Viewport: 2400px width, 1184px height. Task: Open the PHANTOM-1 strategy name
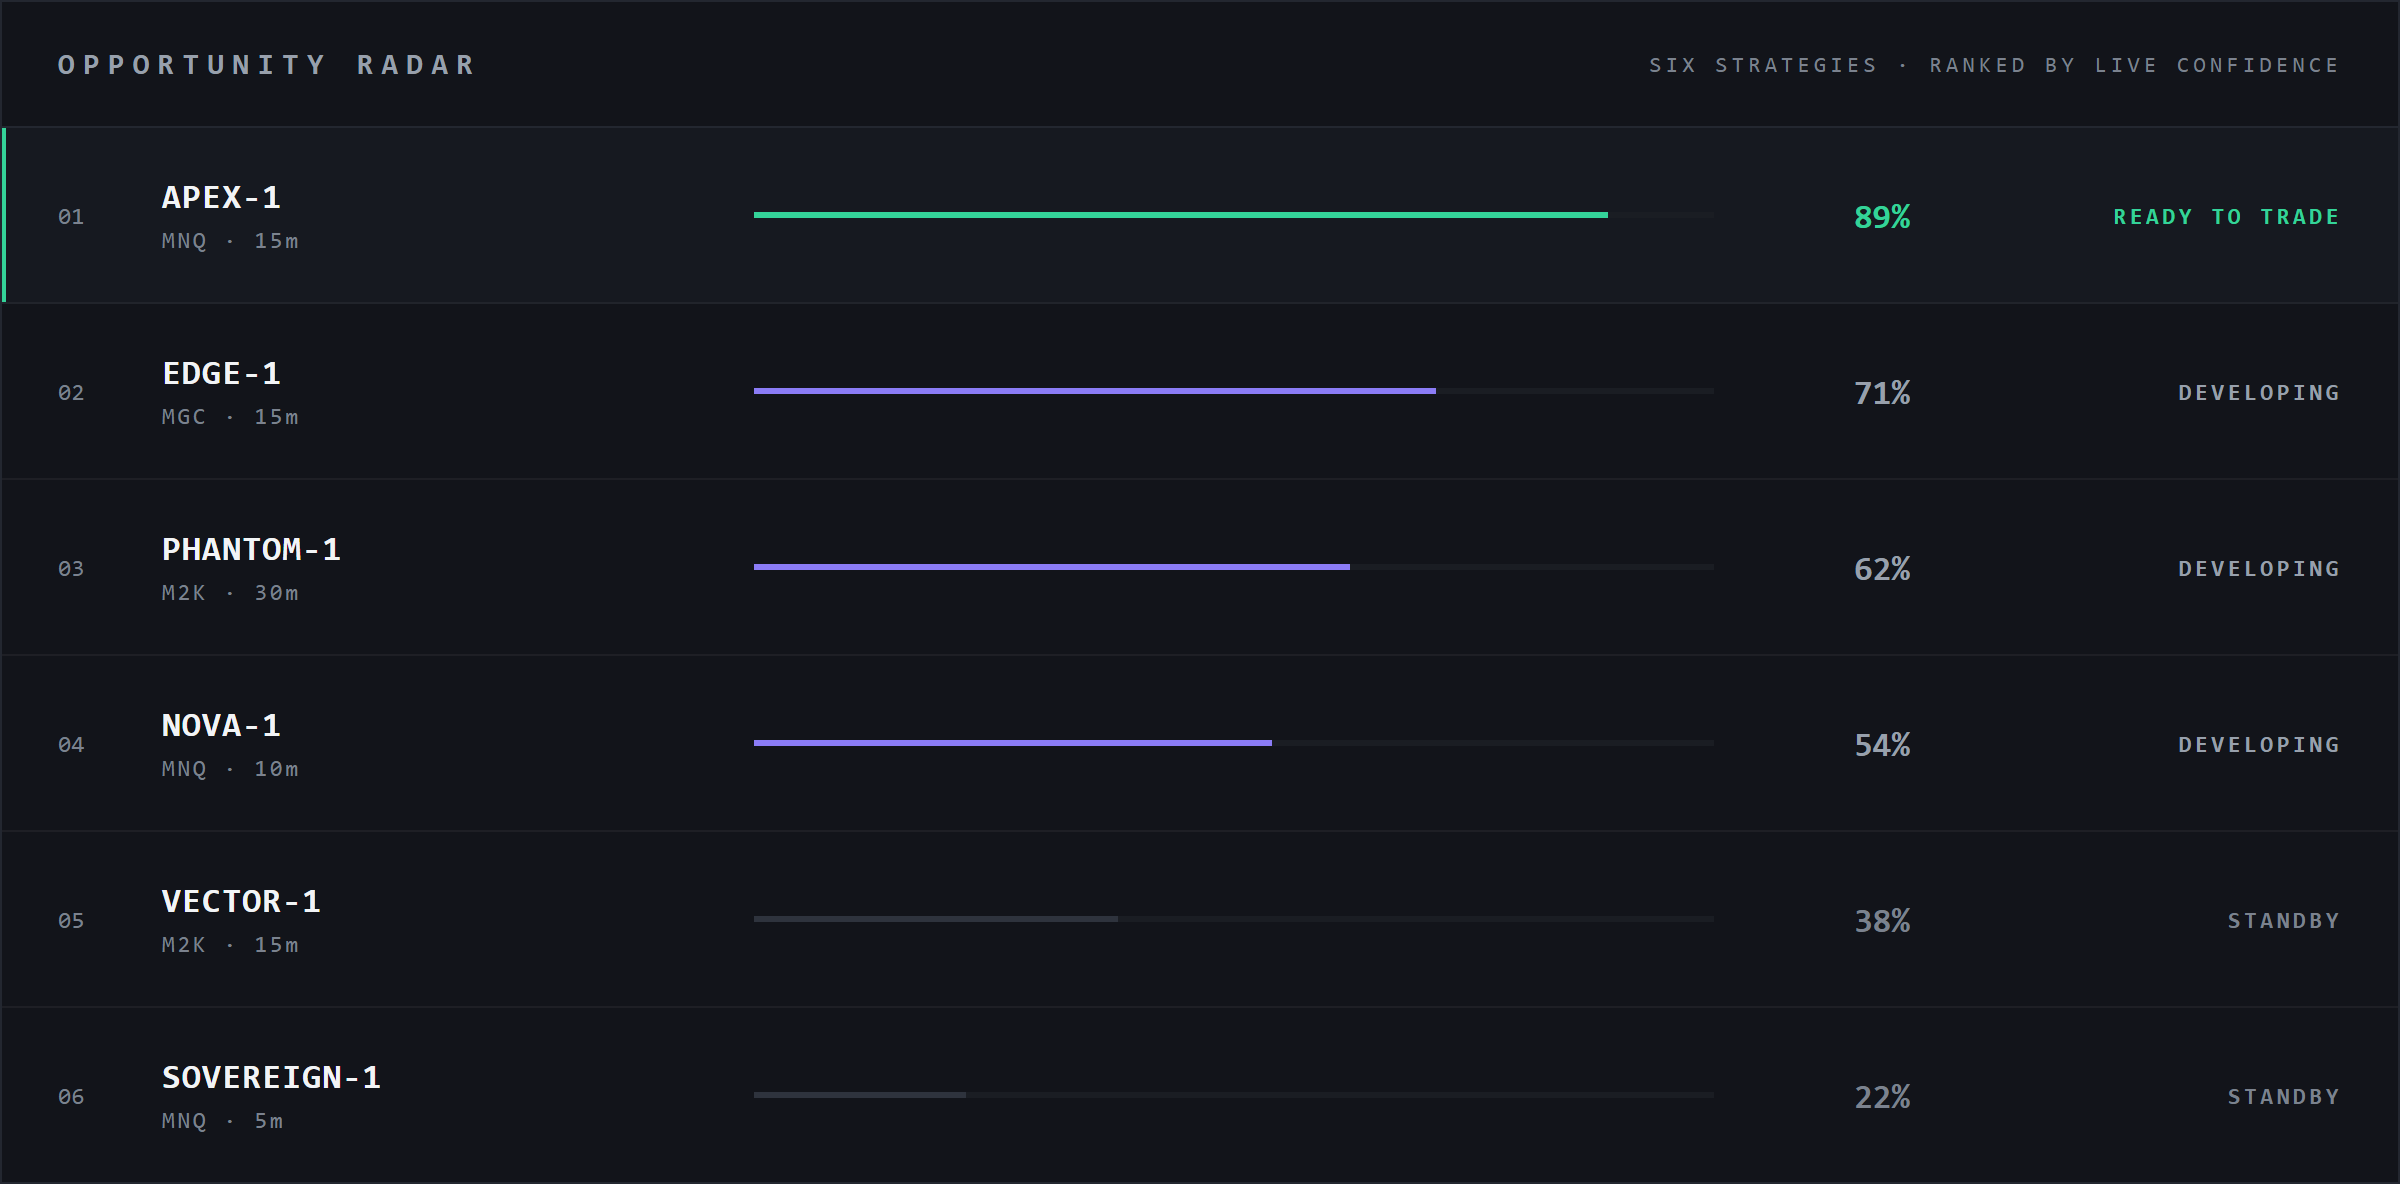251,549
